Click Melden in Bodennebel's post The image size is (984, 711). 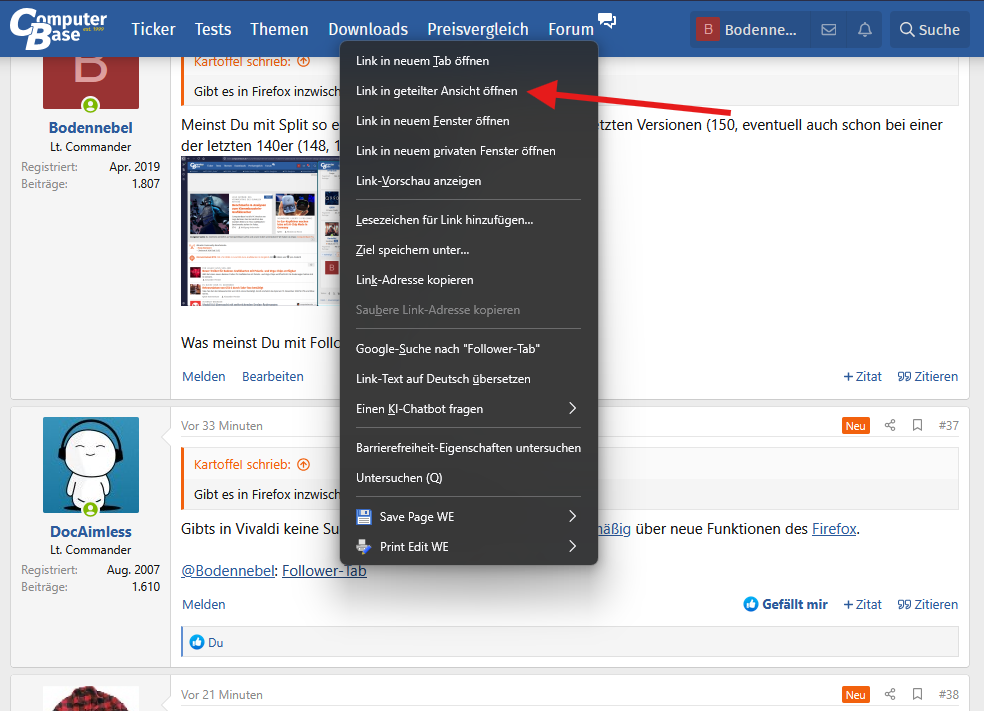(204, 377)
